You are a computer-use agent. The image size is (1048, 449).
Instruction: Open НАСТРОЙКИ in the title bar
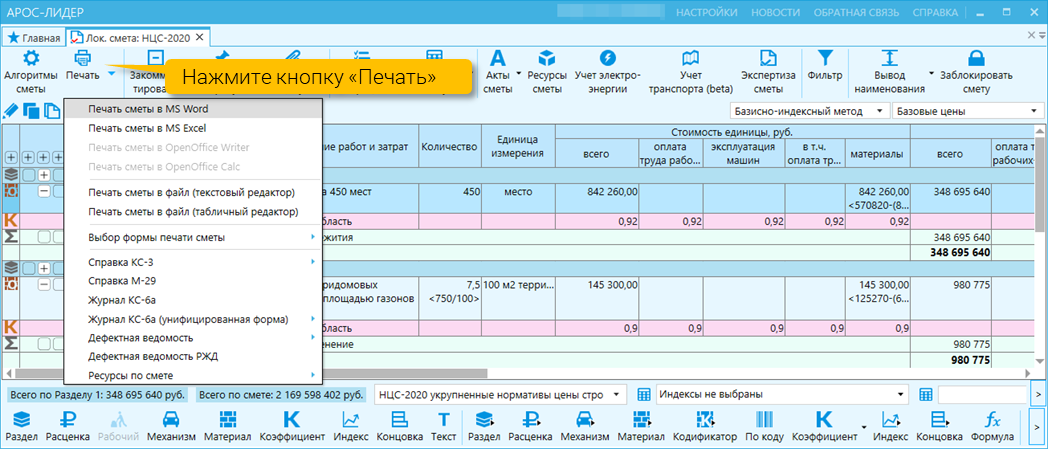(x=706, y=12)
